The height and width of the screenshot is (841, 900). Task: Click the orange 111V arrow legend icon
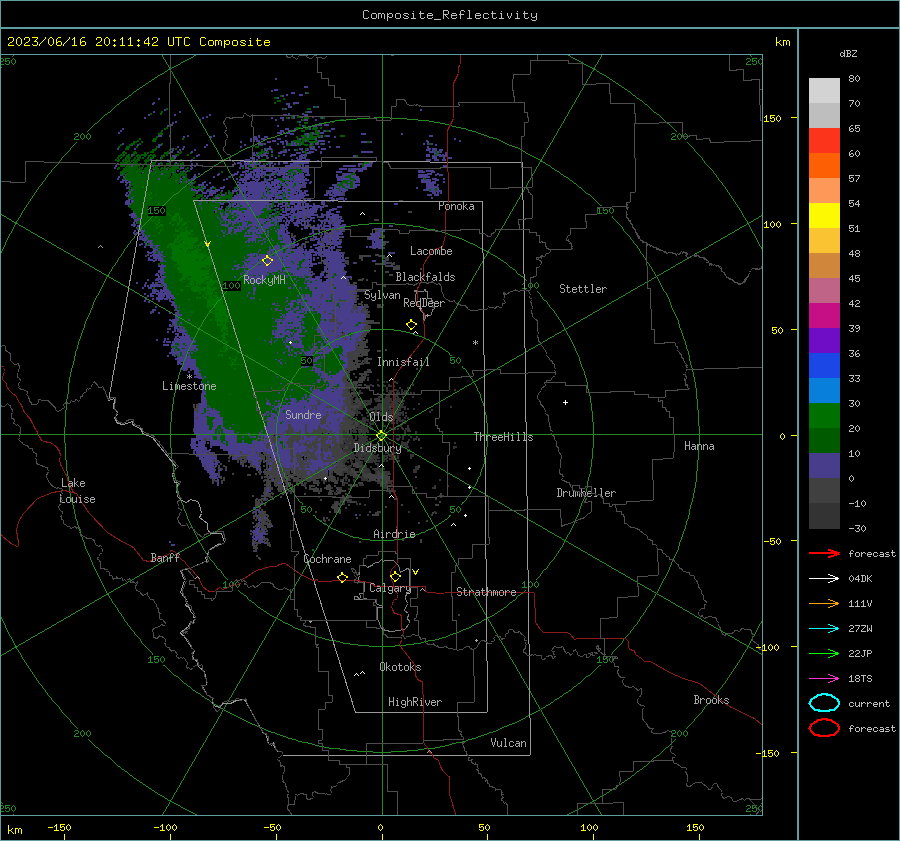click(x=824, y=603)
